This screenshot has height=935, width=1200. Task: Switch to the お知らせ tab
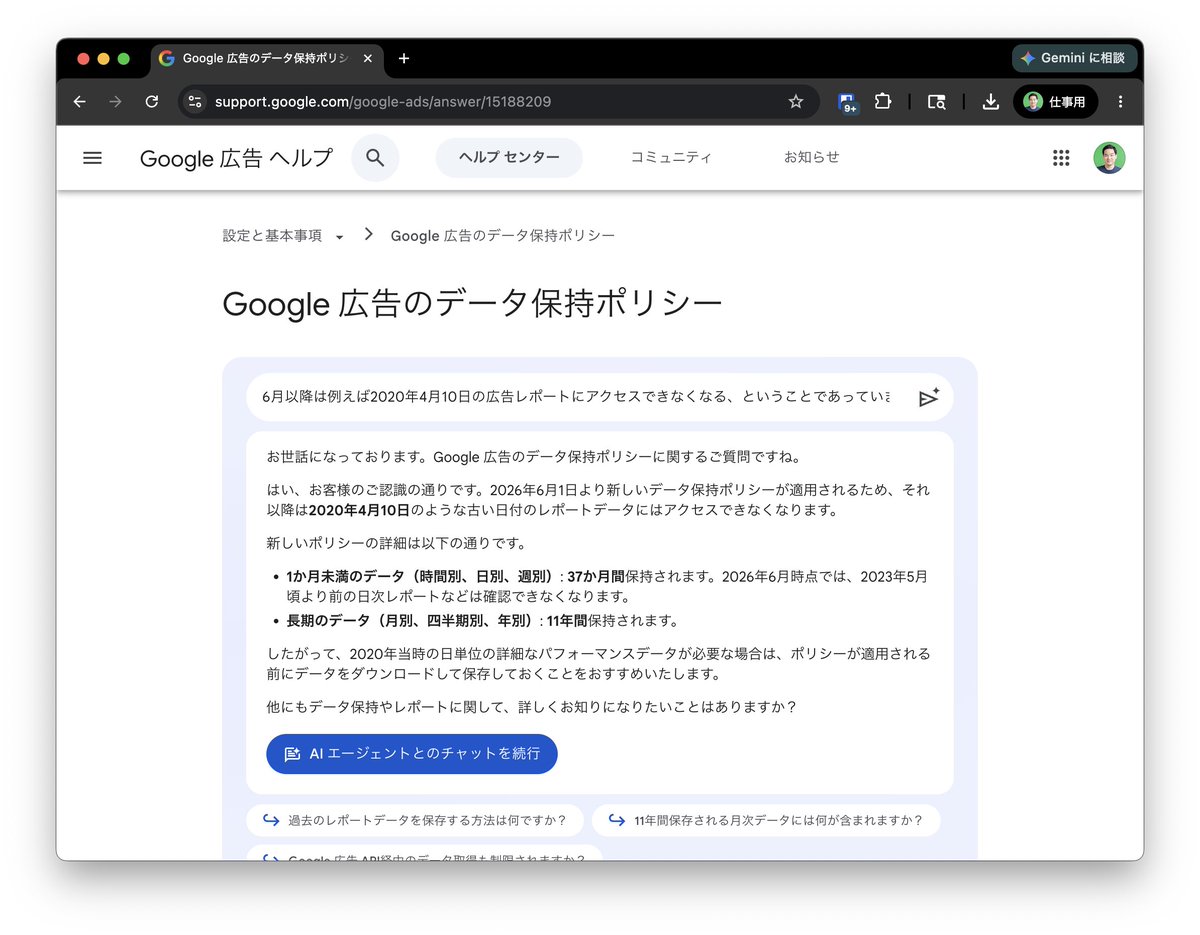tap(811, 157)
